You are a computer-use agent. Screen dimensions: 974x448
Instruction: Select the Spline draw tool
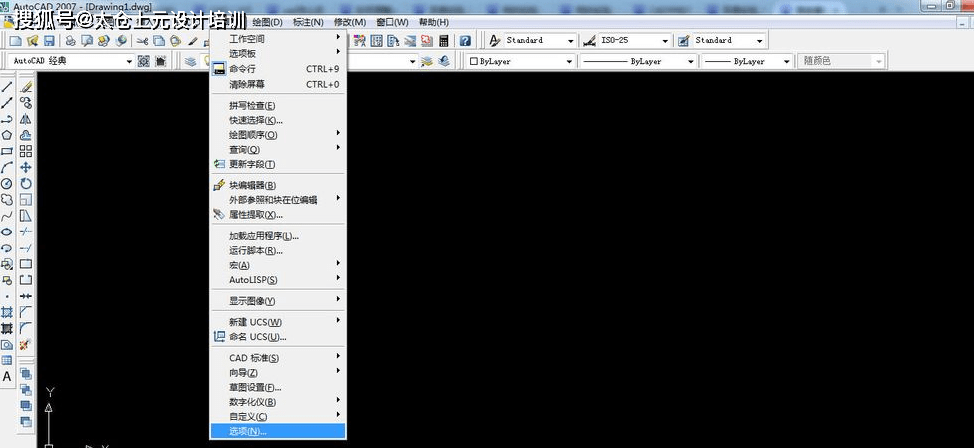[x=7, y=216]
